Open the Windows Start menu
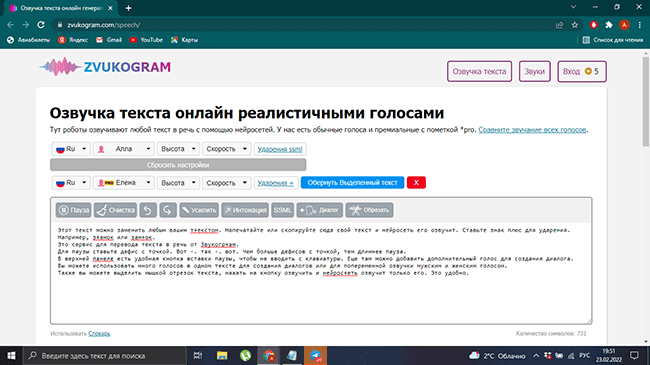Screen dimensions: 650x365 [x=11, y=355]
